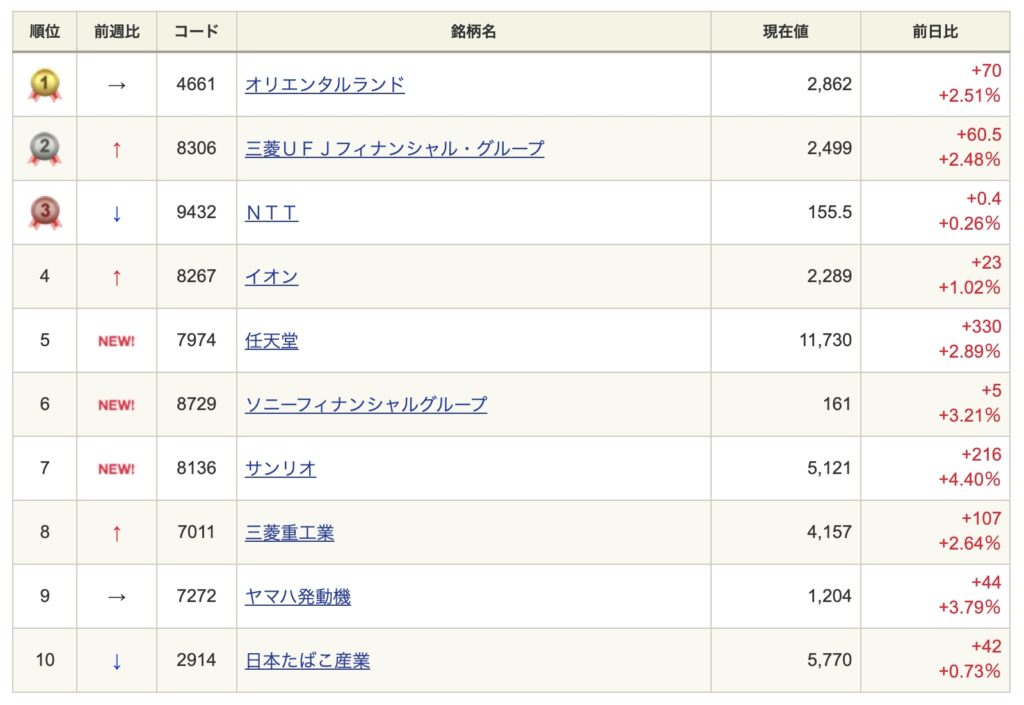
Task: Click the blue down arrow beside code 2914
Action: [116, 661]
